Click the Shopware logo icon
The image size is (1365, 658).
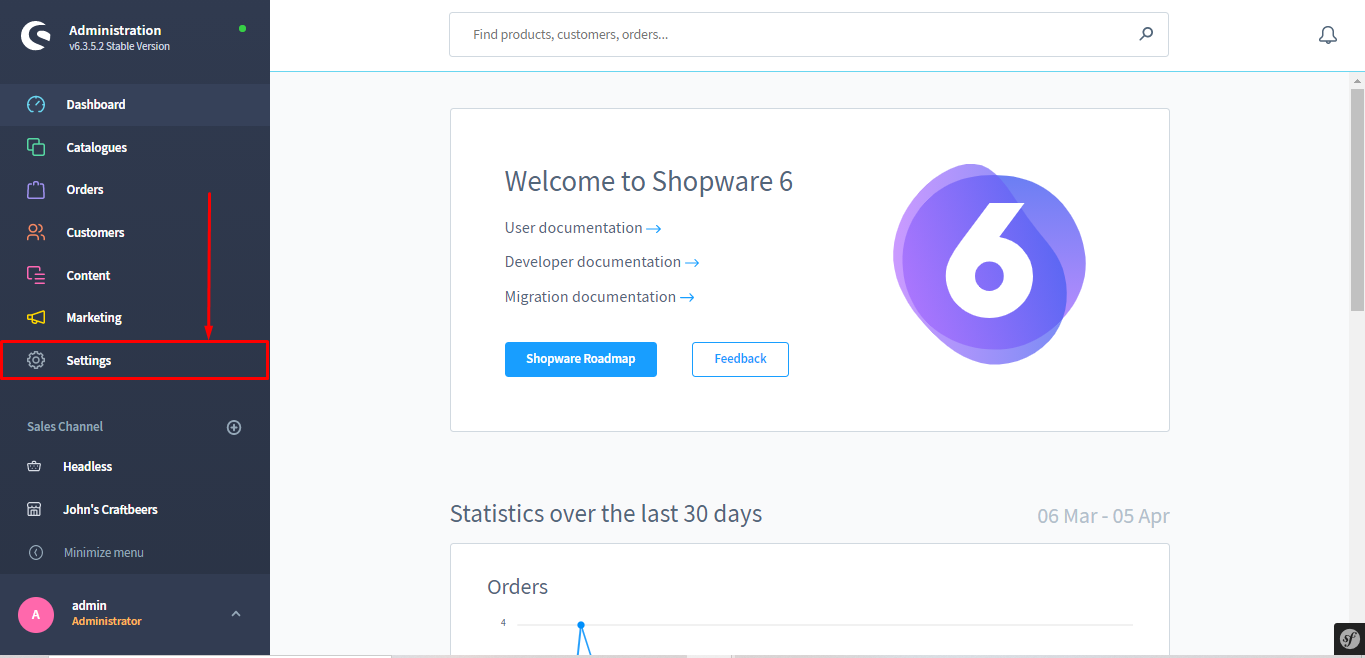36,37
